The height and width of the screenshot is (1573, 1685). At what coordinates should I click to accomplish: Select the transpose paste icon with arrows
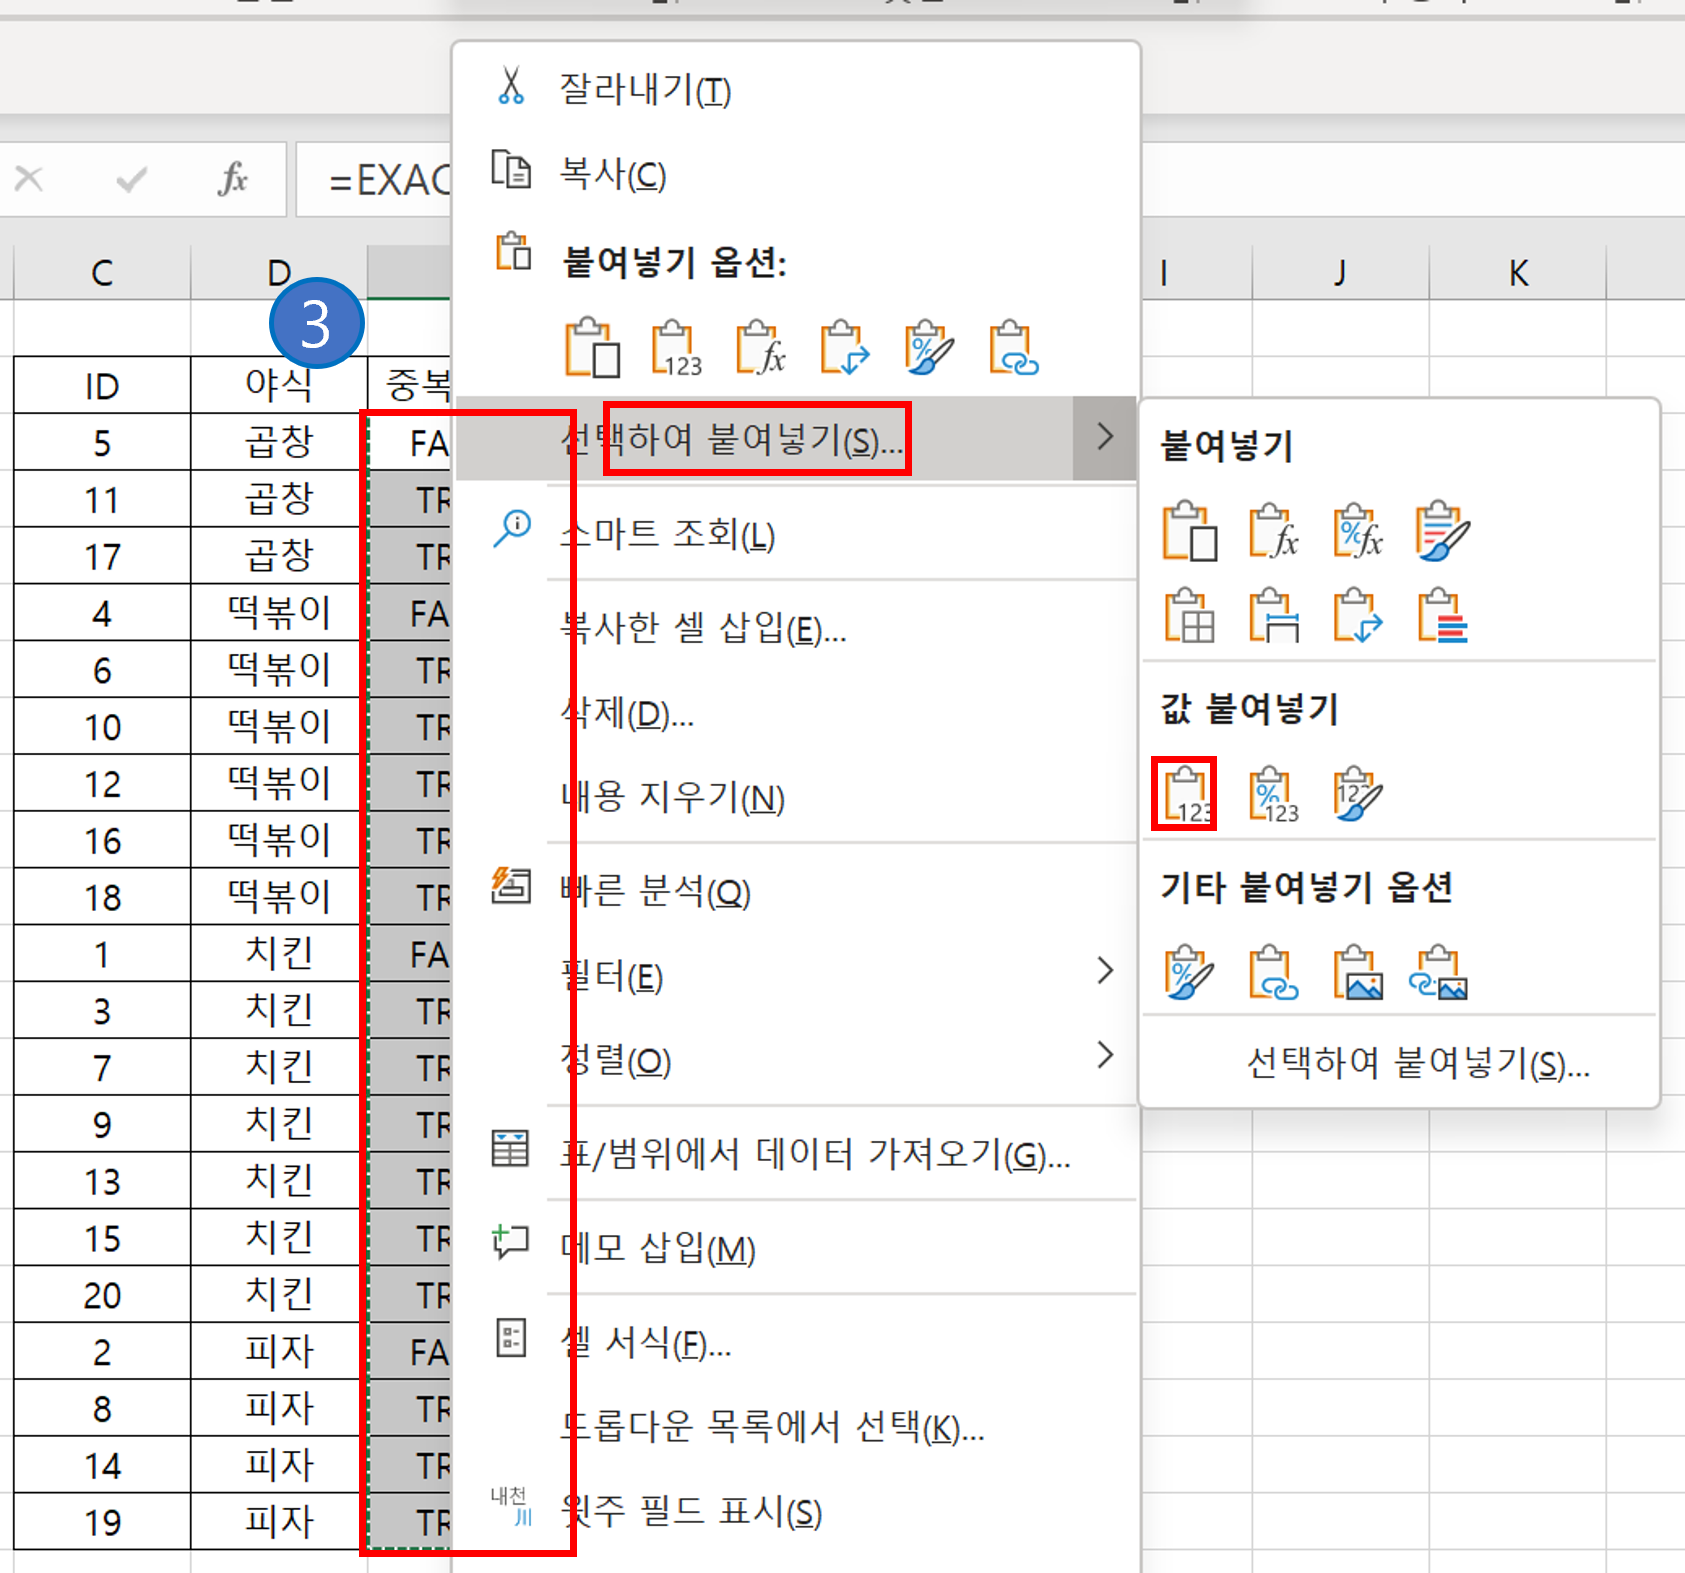pos(1357,617)
